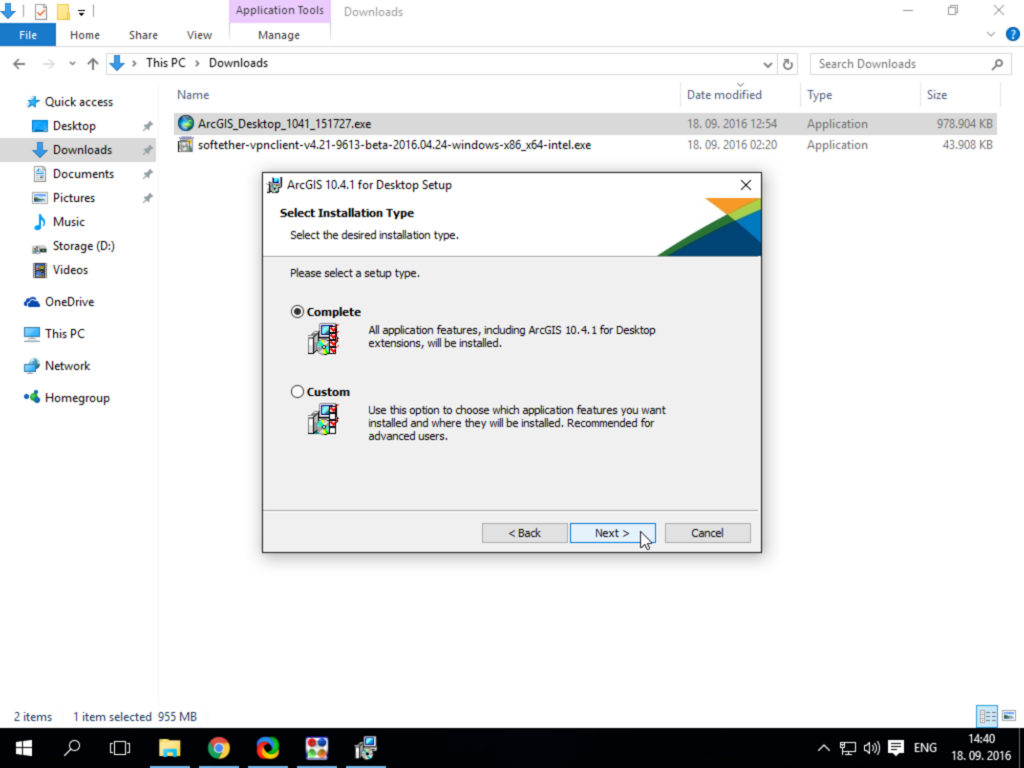Viewport: 1024px width, 768px height.
Task: Refresh the Downloads folder view
Action: [788, 64]
